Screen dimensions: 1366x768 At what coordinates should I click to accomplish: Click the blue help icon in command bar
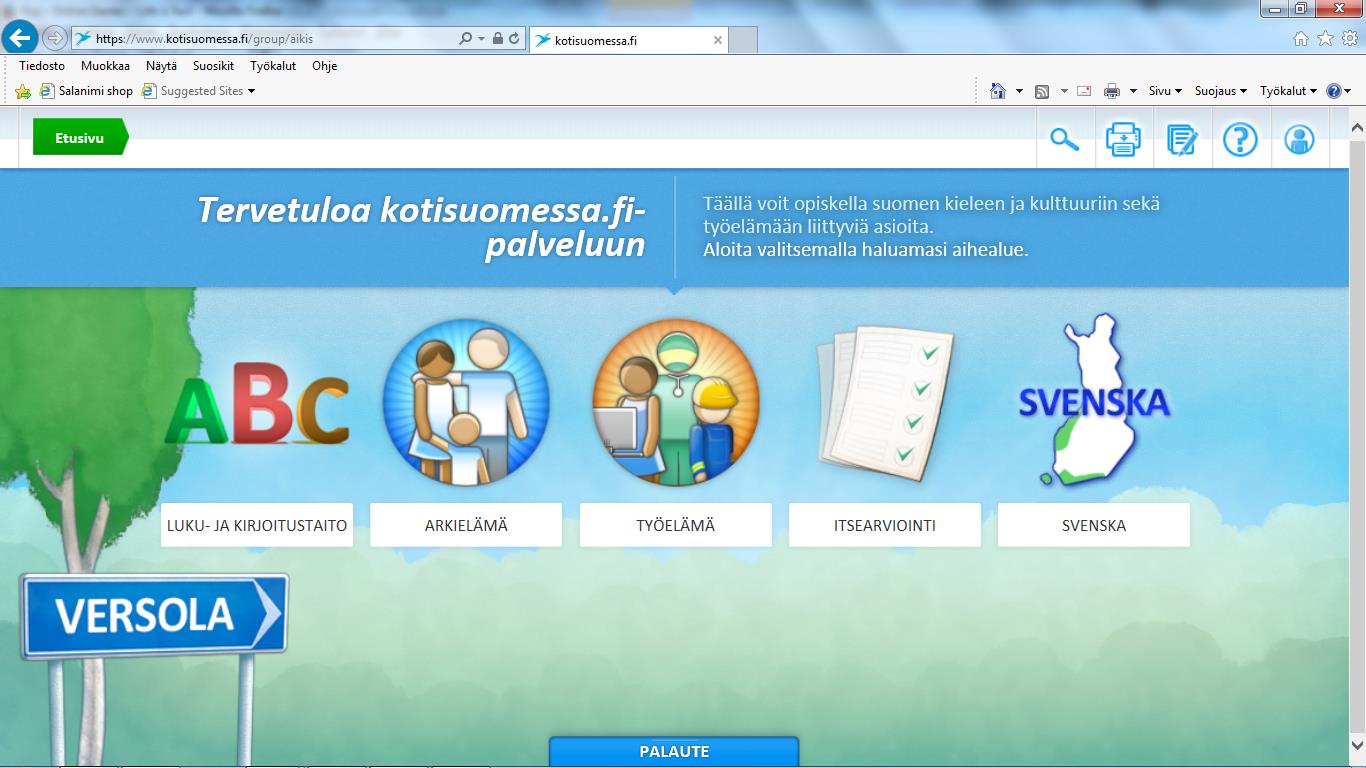1333,91
